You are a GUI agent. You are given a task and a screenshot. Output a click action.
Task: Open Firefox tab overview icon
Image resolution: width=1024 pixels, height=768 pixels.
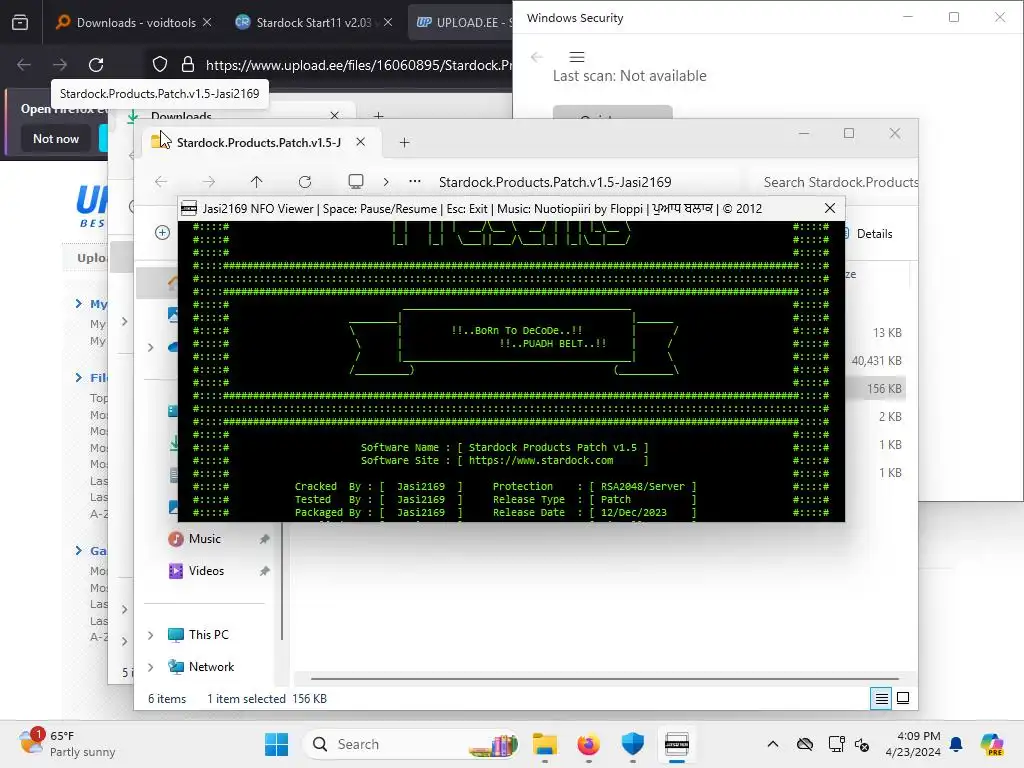[x=20, y=23]
